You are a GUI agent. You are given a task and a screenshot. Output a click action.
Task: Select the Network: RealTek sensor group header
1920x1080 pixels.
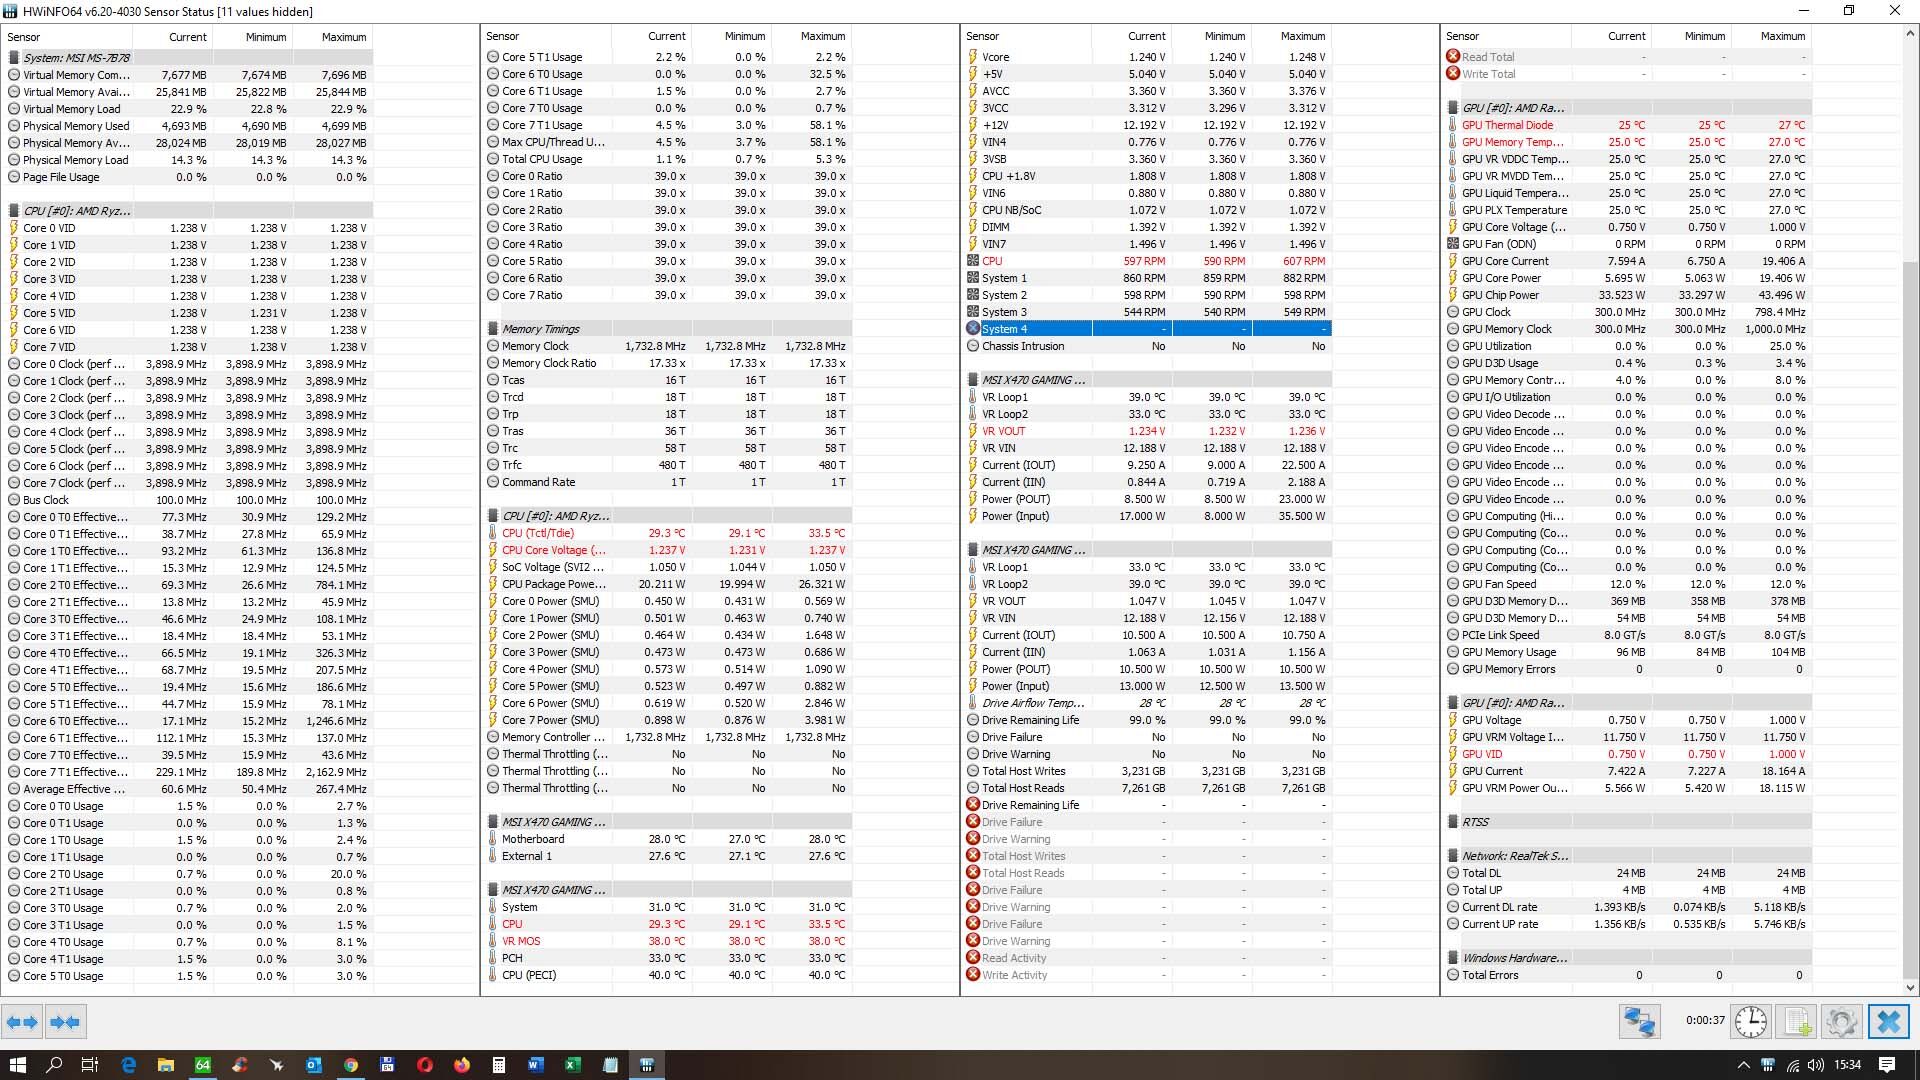tap(1628, 856)
